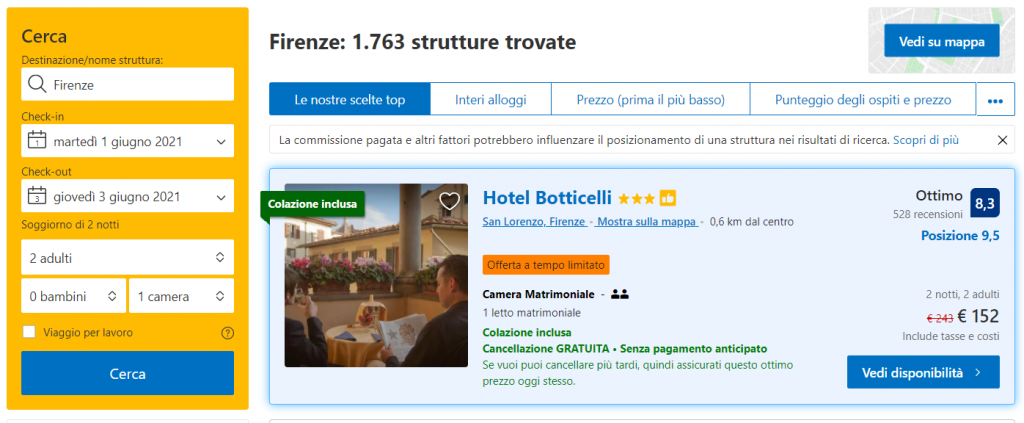Dismiss the commission notice banner

click(x=1003, y=140)
